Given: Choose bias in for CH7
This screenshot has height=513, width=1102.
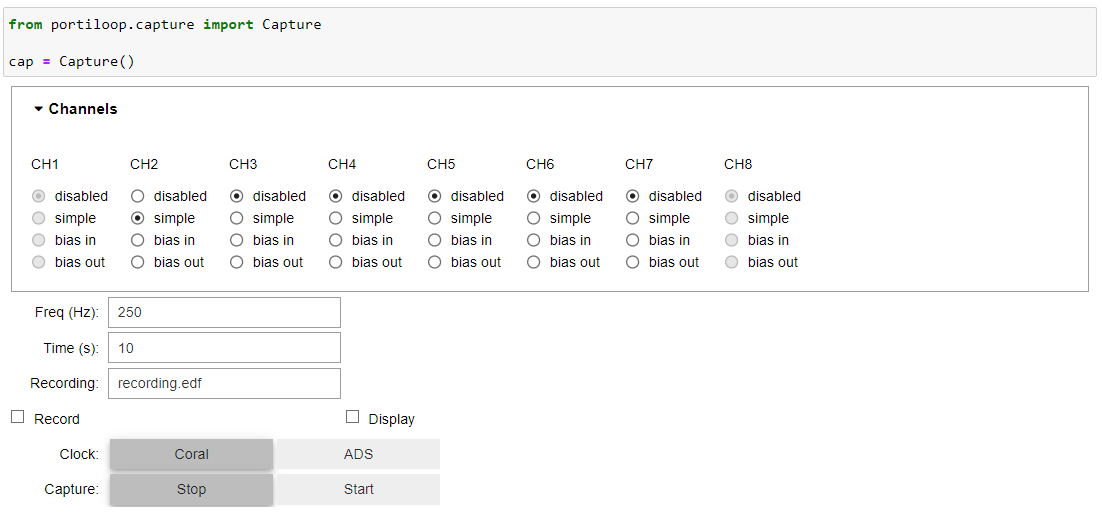Looking at the screenshot, I should click(633, 240).
